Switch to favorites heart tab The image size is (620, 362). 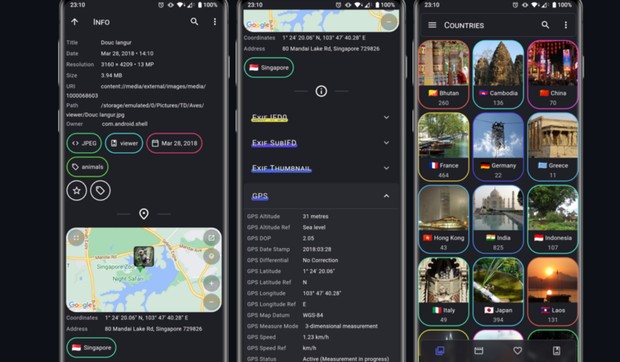pos(517,350)
